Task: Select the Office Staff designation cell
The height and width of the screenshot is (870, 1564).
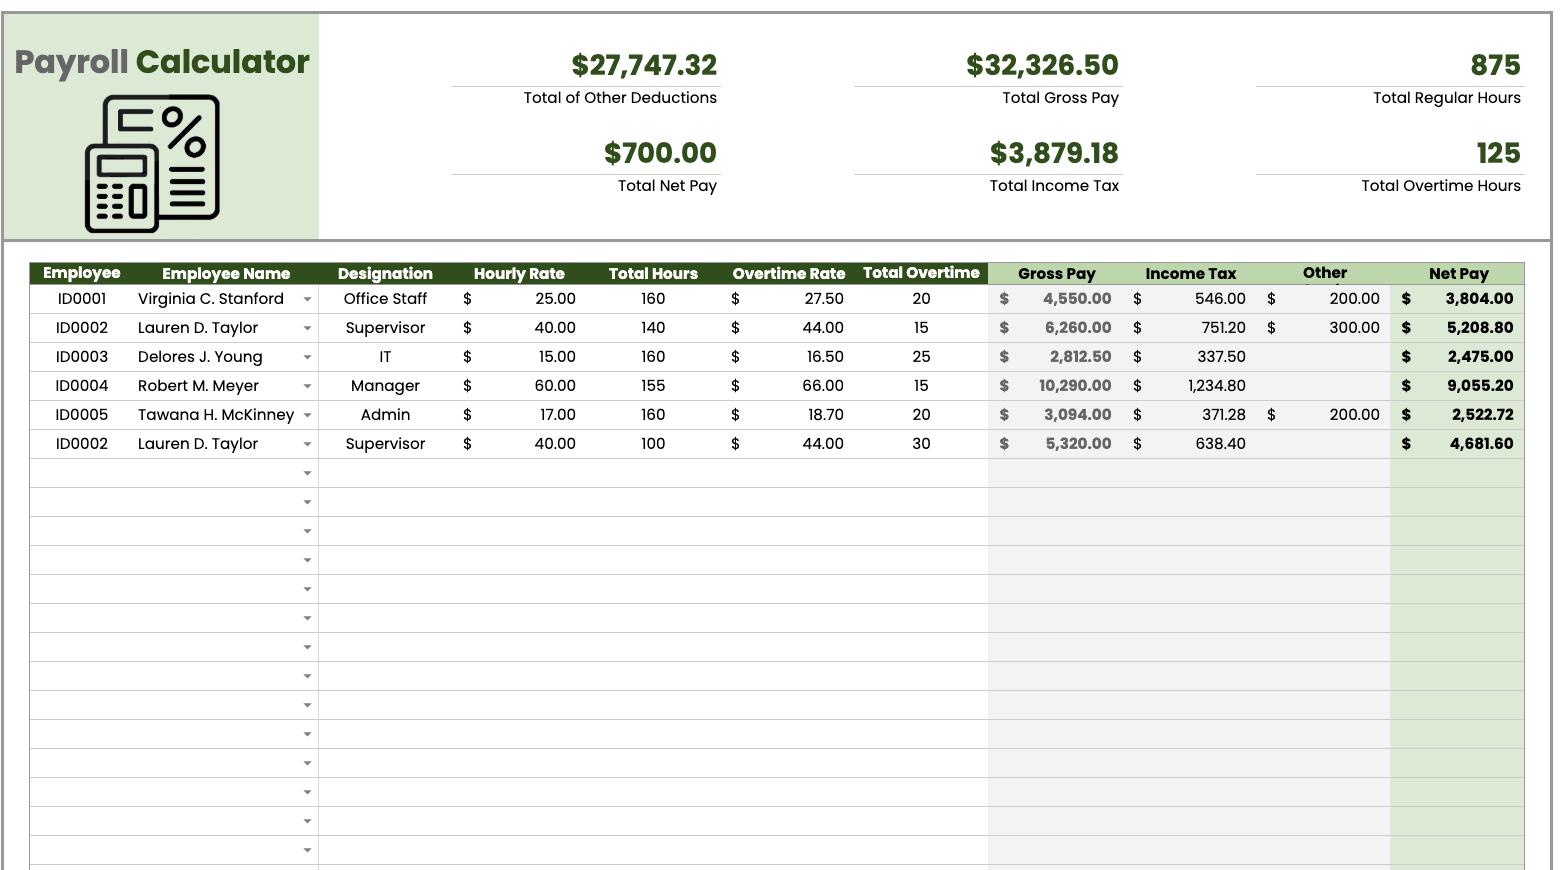Action: coord(385,299)
